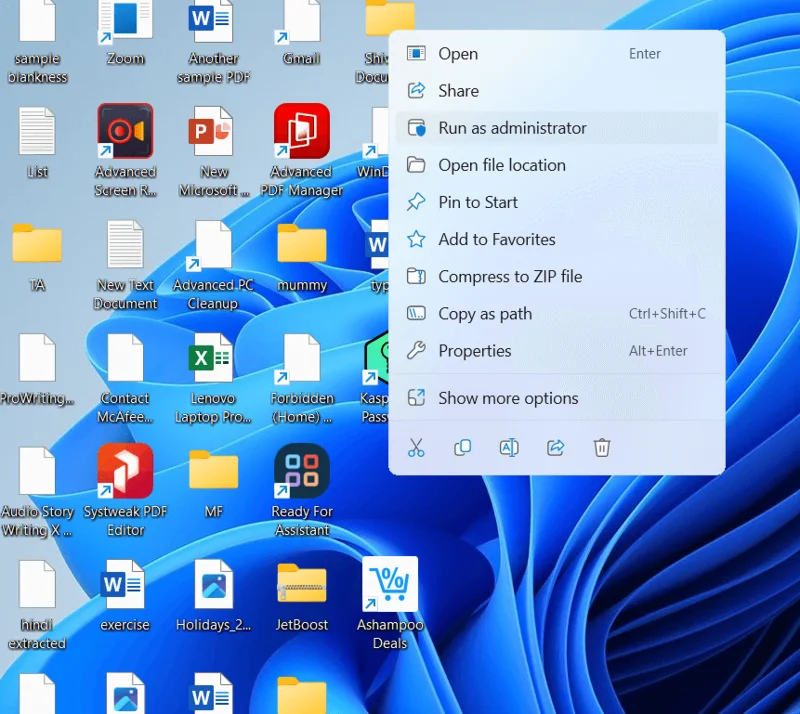800x714 pixels.
Task: Select the Rename icon in the context menu
Action: pos(509,448)
